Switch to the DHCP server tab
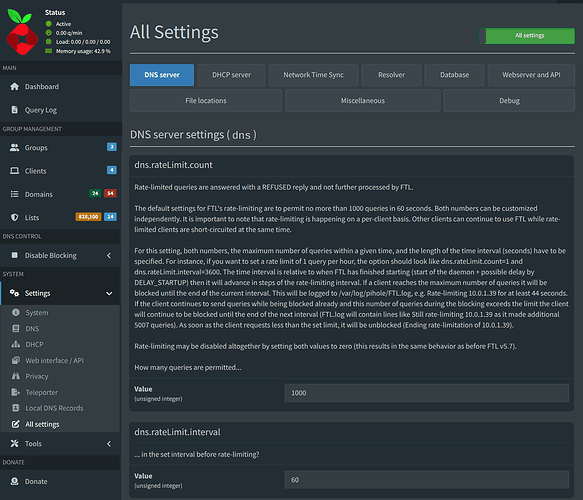583x500 pixels. coord(231,75)
